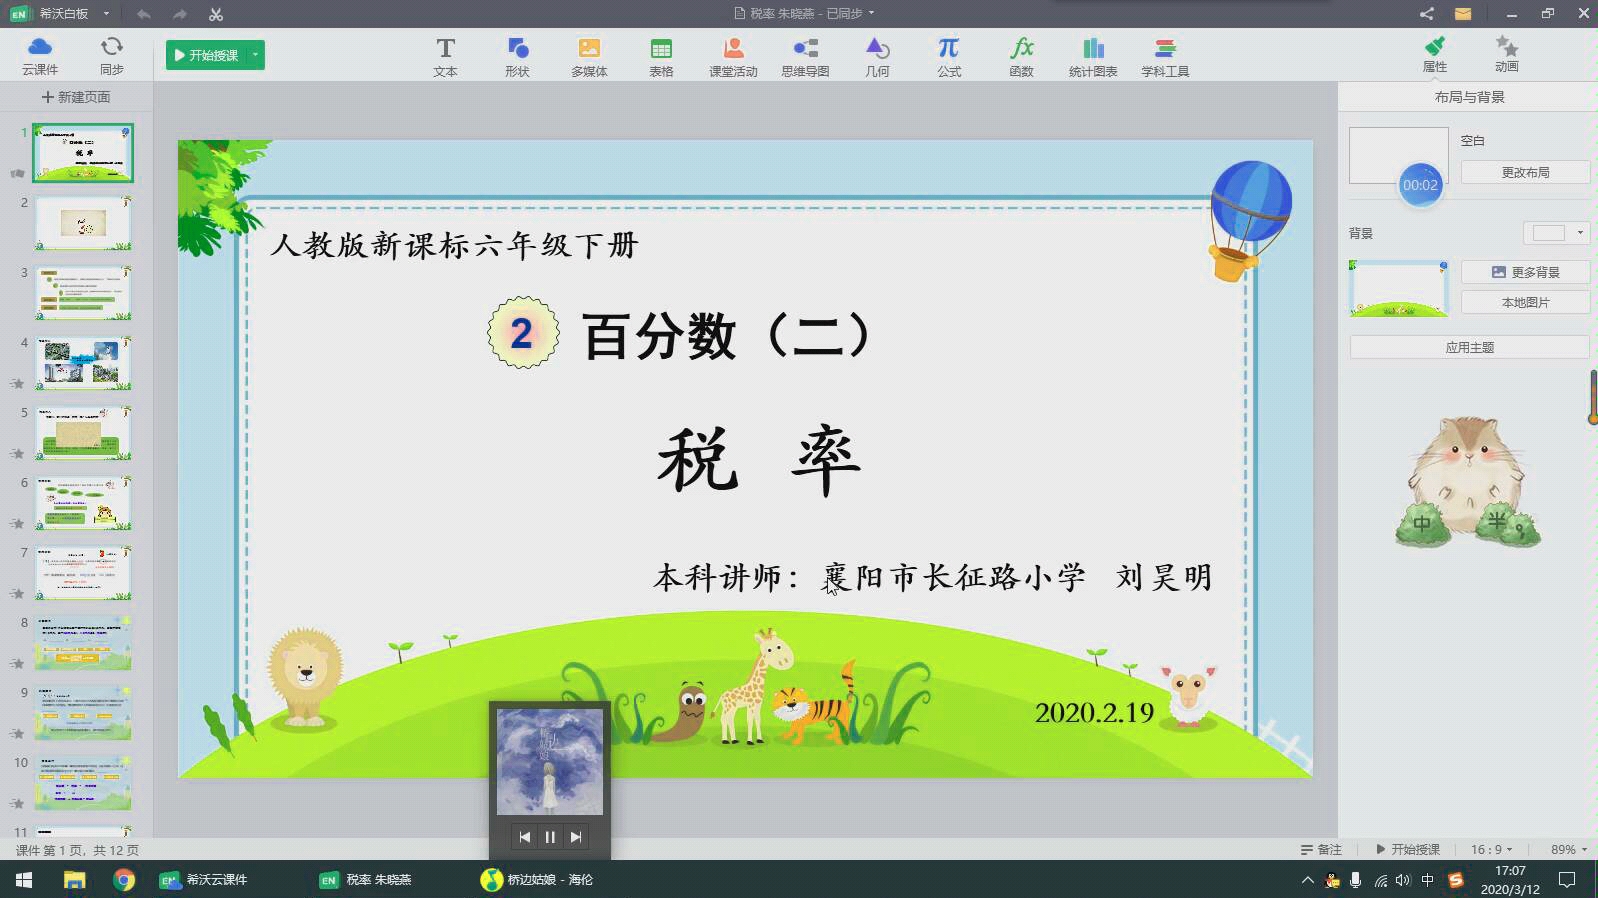
Task: Click the microphone icon in system tray
Action: 1355,880
